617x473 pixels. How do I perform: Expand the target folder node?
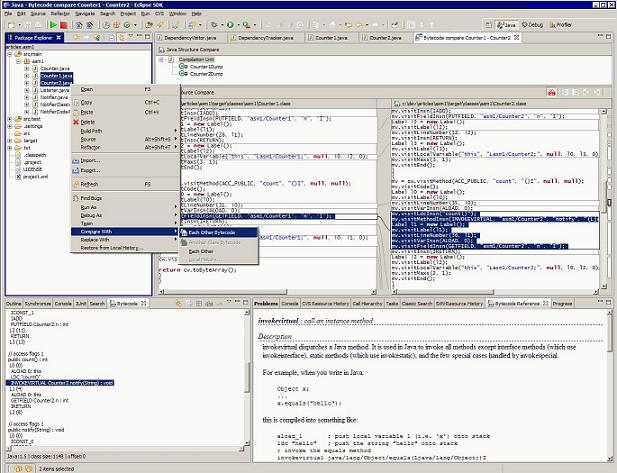coord(10,140)
